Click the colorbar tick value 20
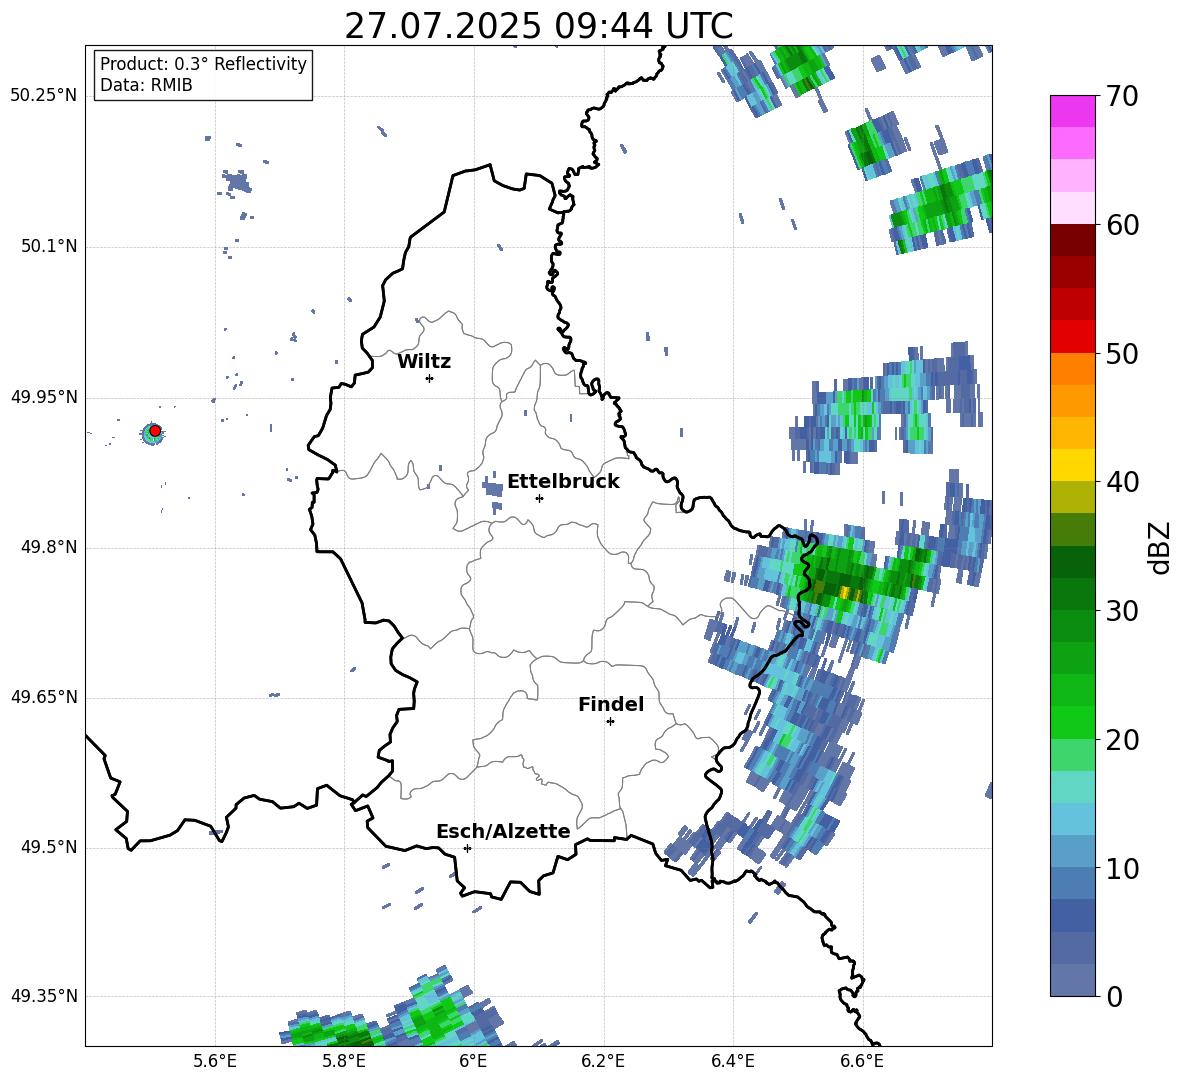This screenshot has width=1184, height=1081. tap(1122, 739)
